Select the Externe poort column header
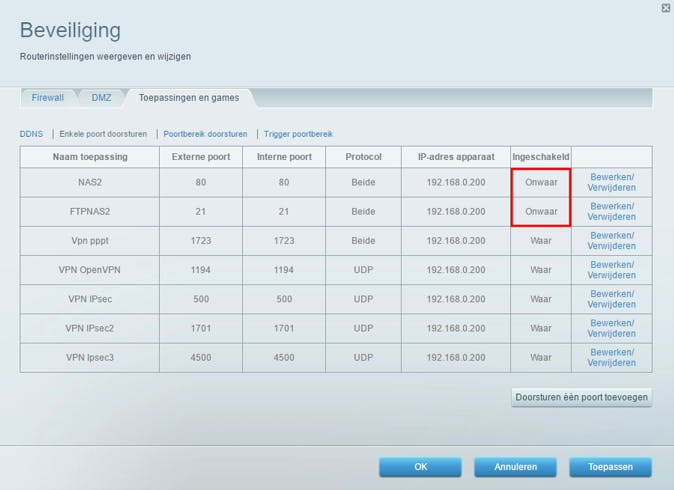674x490 pixels. (x=201, y=157)
